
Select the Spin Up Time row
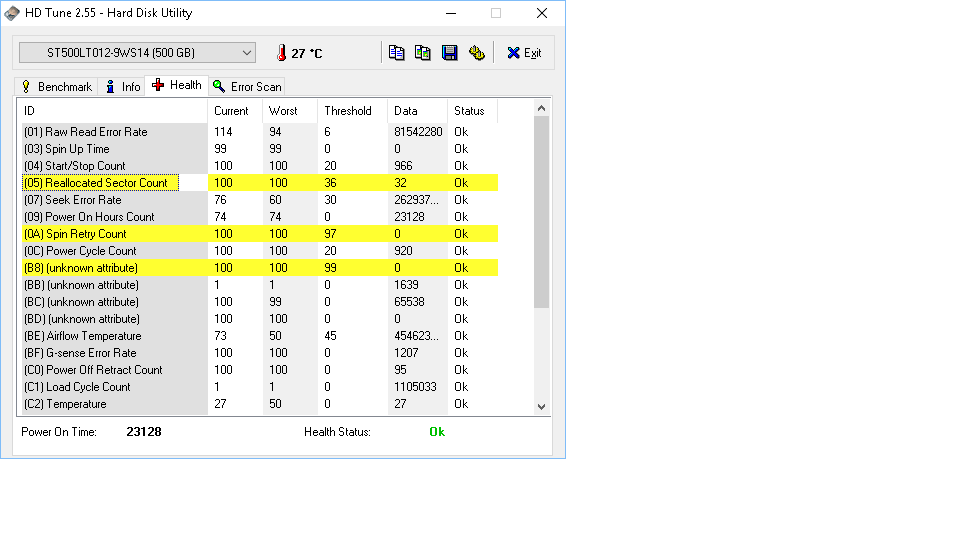(260, 149)
